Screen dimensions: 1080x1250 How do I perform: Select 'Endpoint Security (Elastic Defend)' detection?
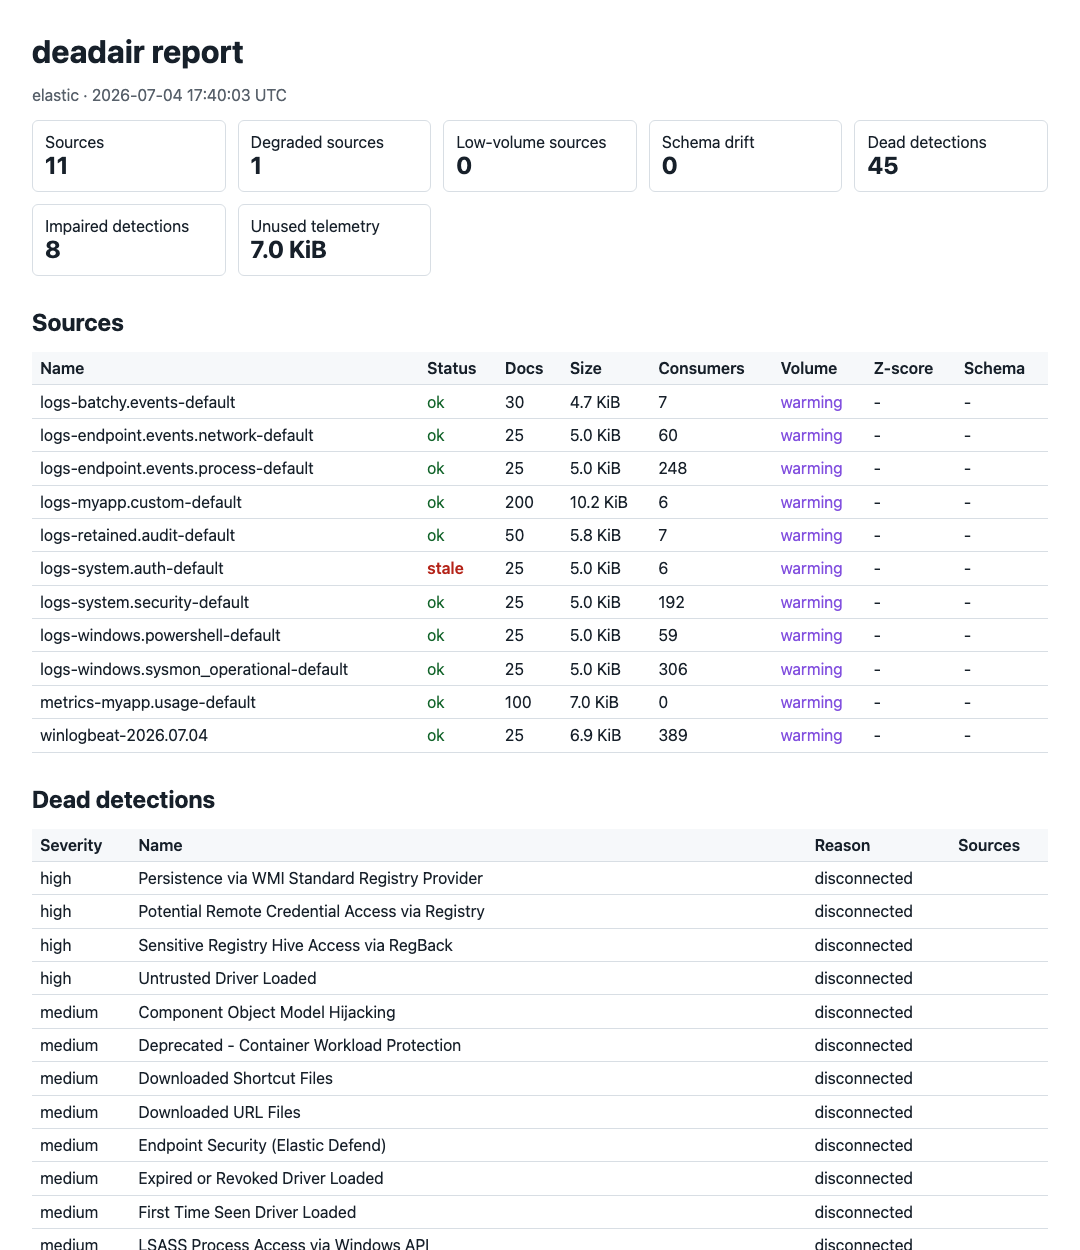click(x=262, y=1145)
